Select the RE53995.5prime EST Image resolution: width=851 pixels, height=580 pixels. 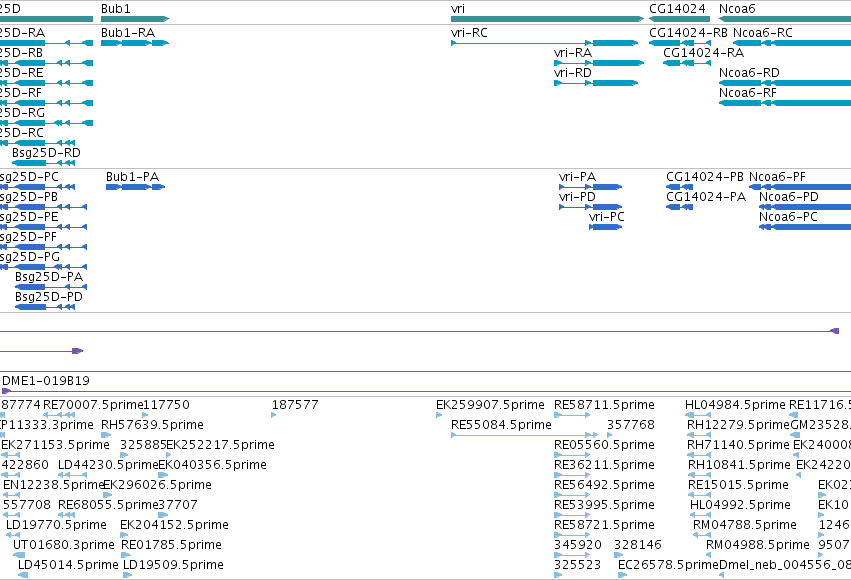click(572, 515)
